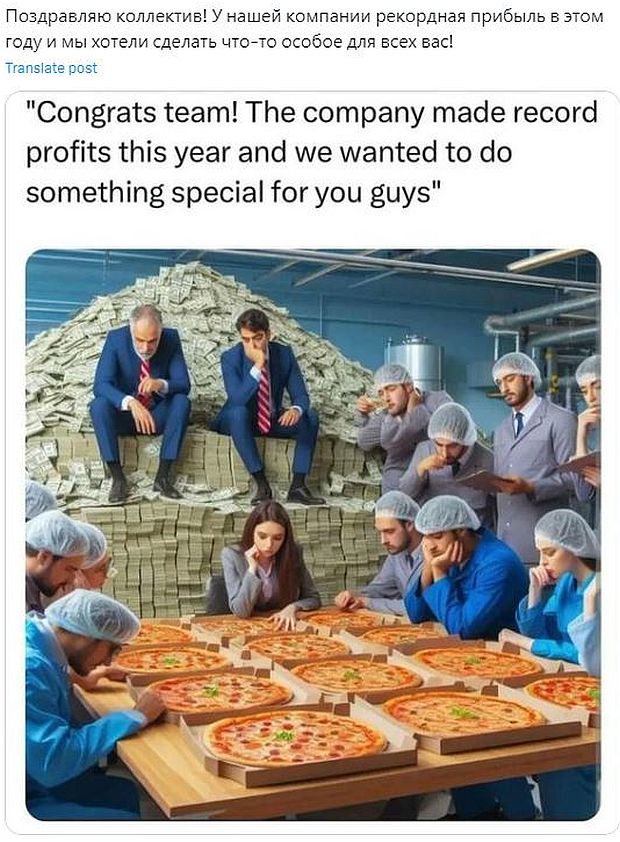Click the overhead pipes in the factory
Screen dimensions: 620x842
(x=542, y=322)
